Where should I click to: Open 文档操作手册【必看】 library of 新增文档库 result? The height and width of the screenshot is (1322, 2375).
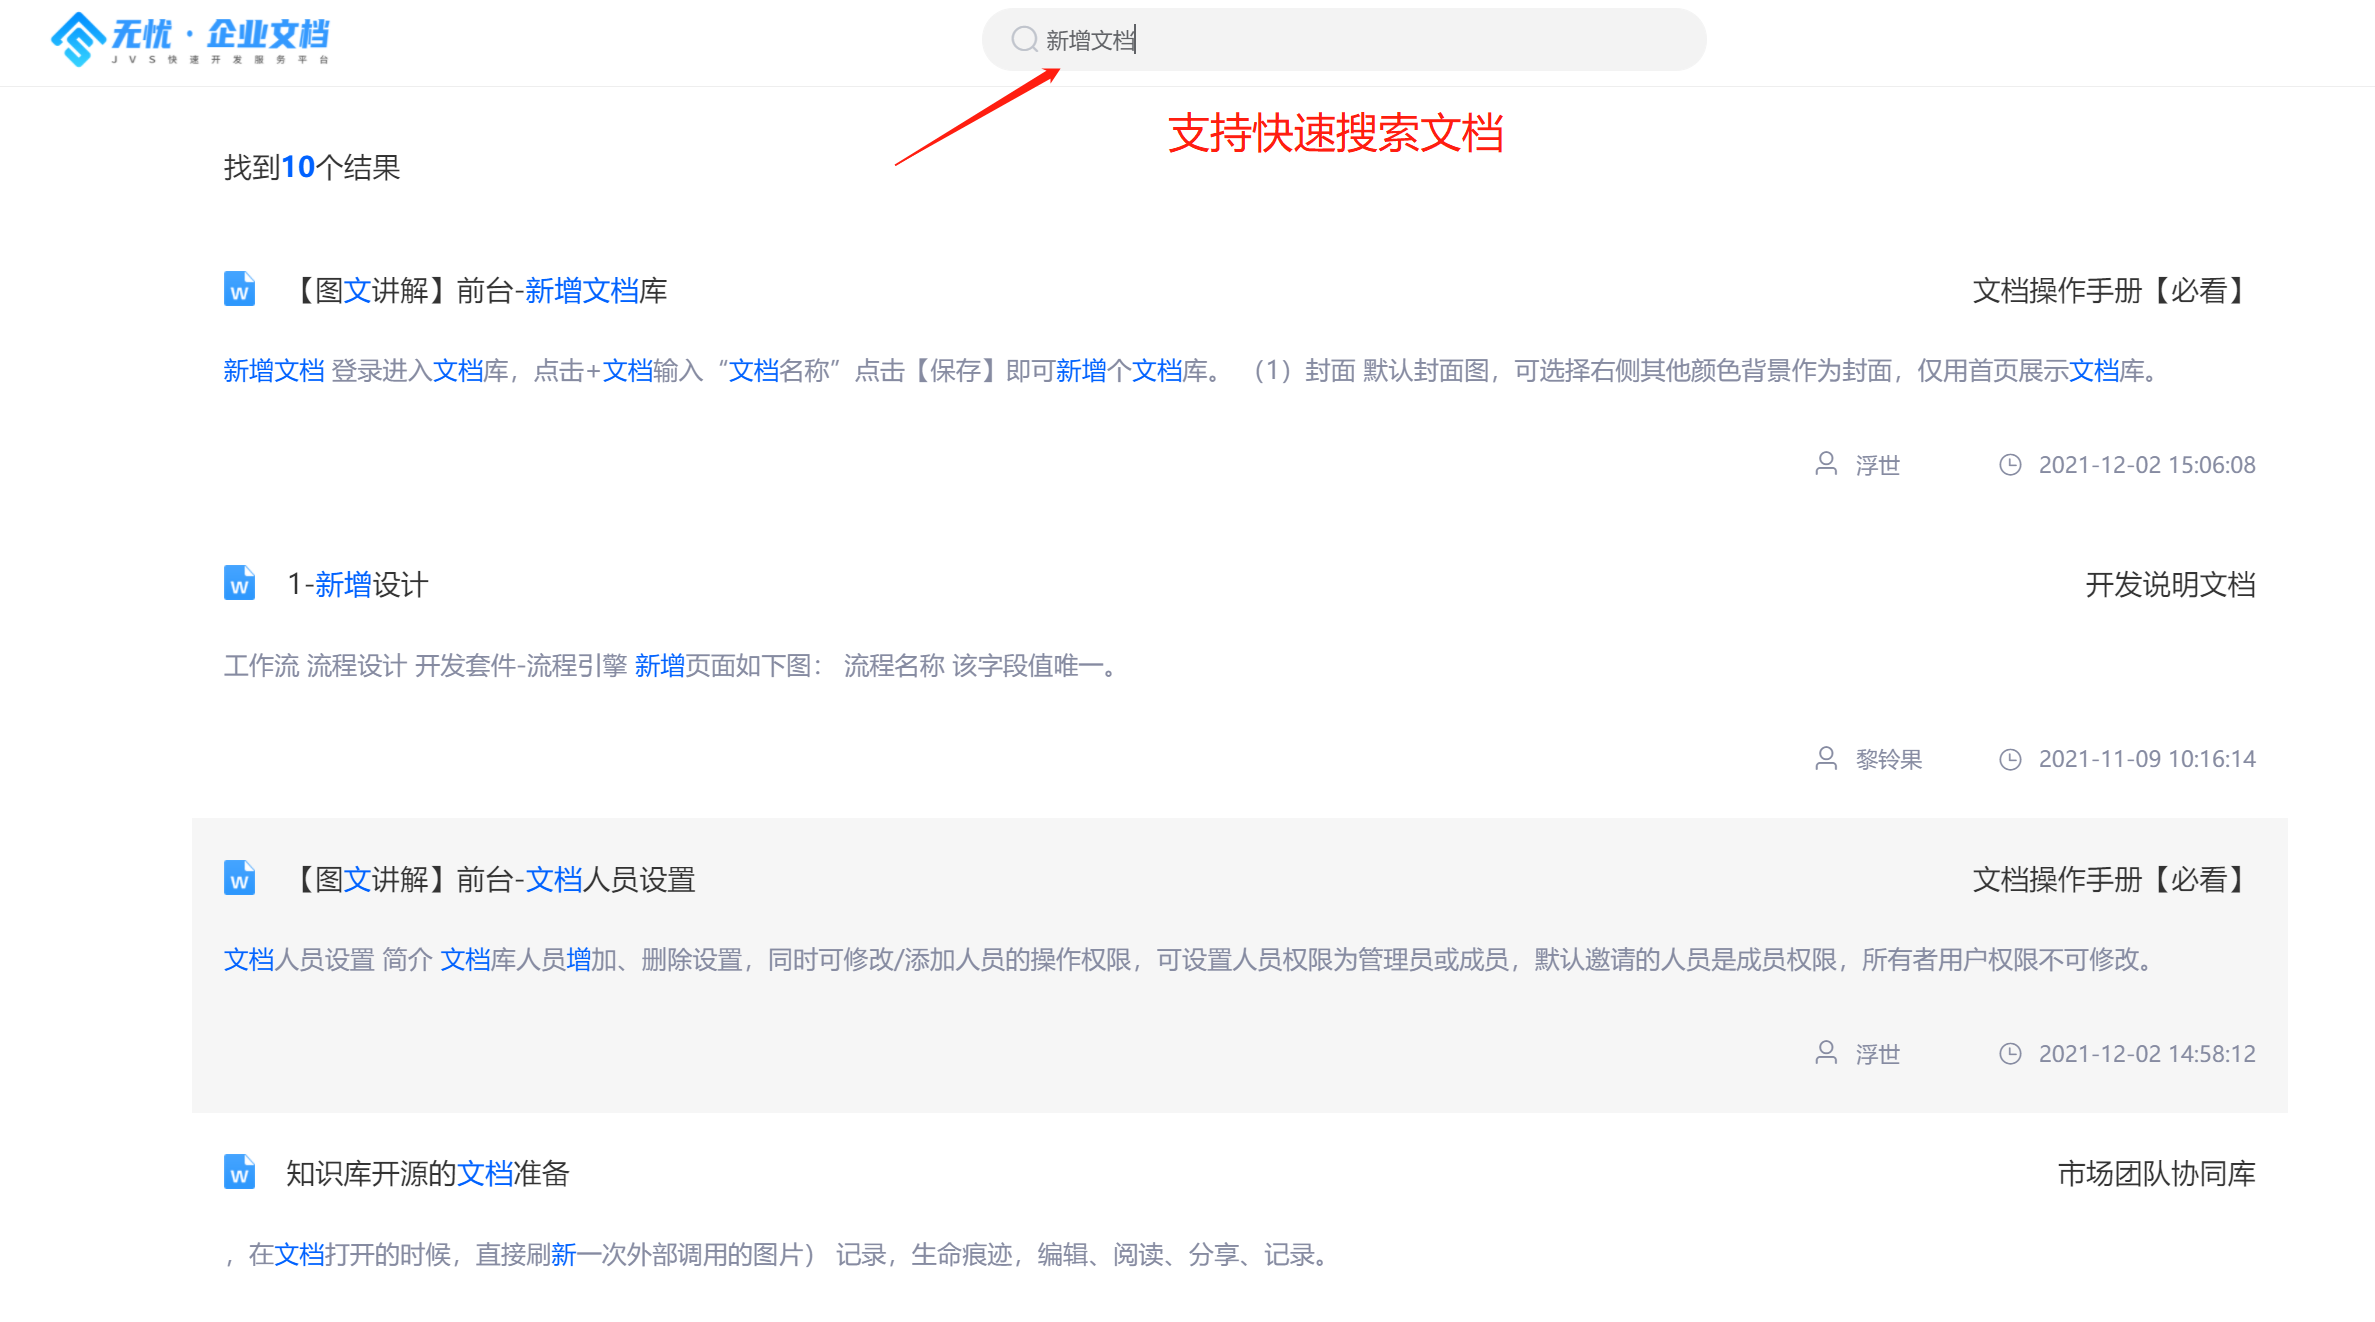coord(2113,291)
